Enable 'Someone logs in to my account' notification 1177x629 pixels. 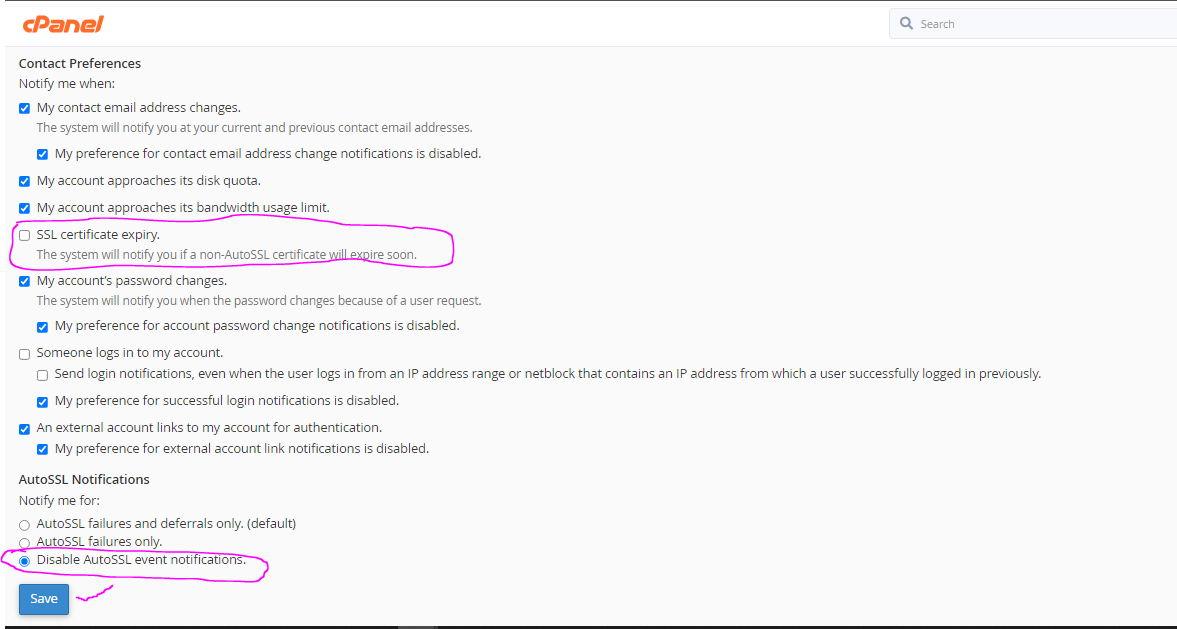click(x=24, y=353)
